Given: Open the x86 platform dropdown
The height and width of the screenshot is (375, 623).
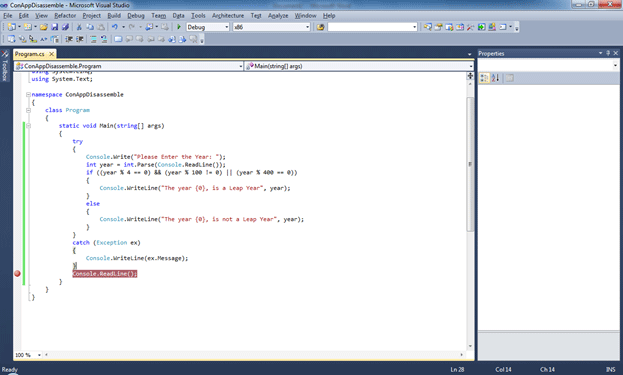Looking at the screenshot, I should click(271, 27).
